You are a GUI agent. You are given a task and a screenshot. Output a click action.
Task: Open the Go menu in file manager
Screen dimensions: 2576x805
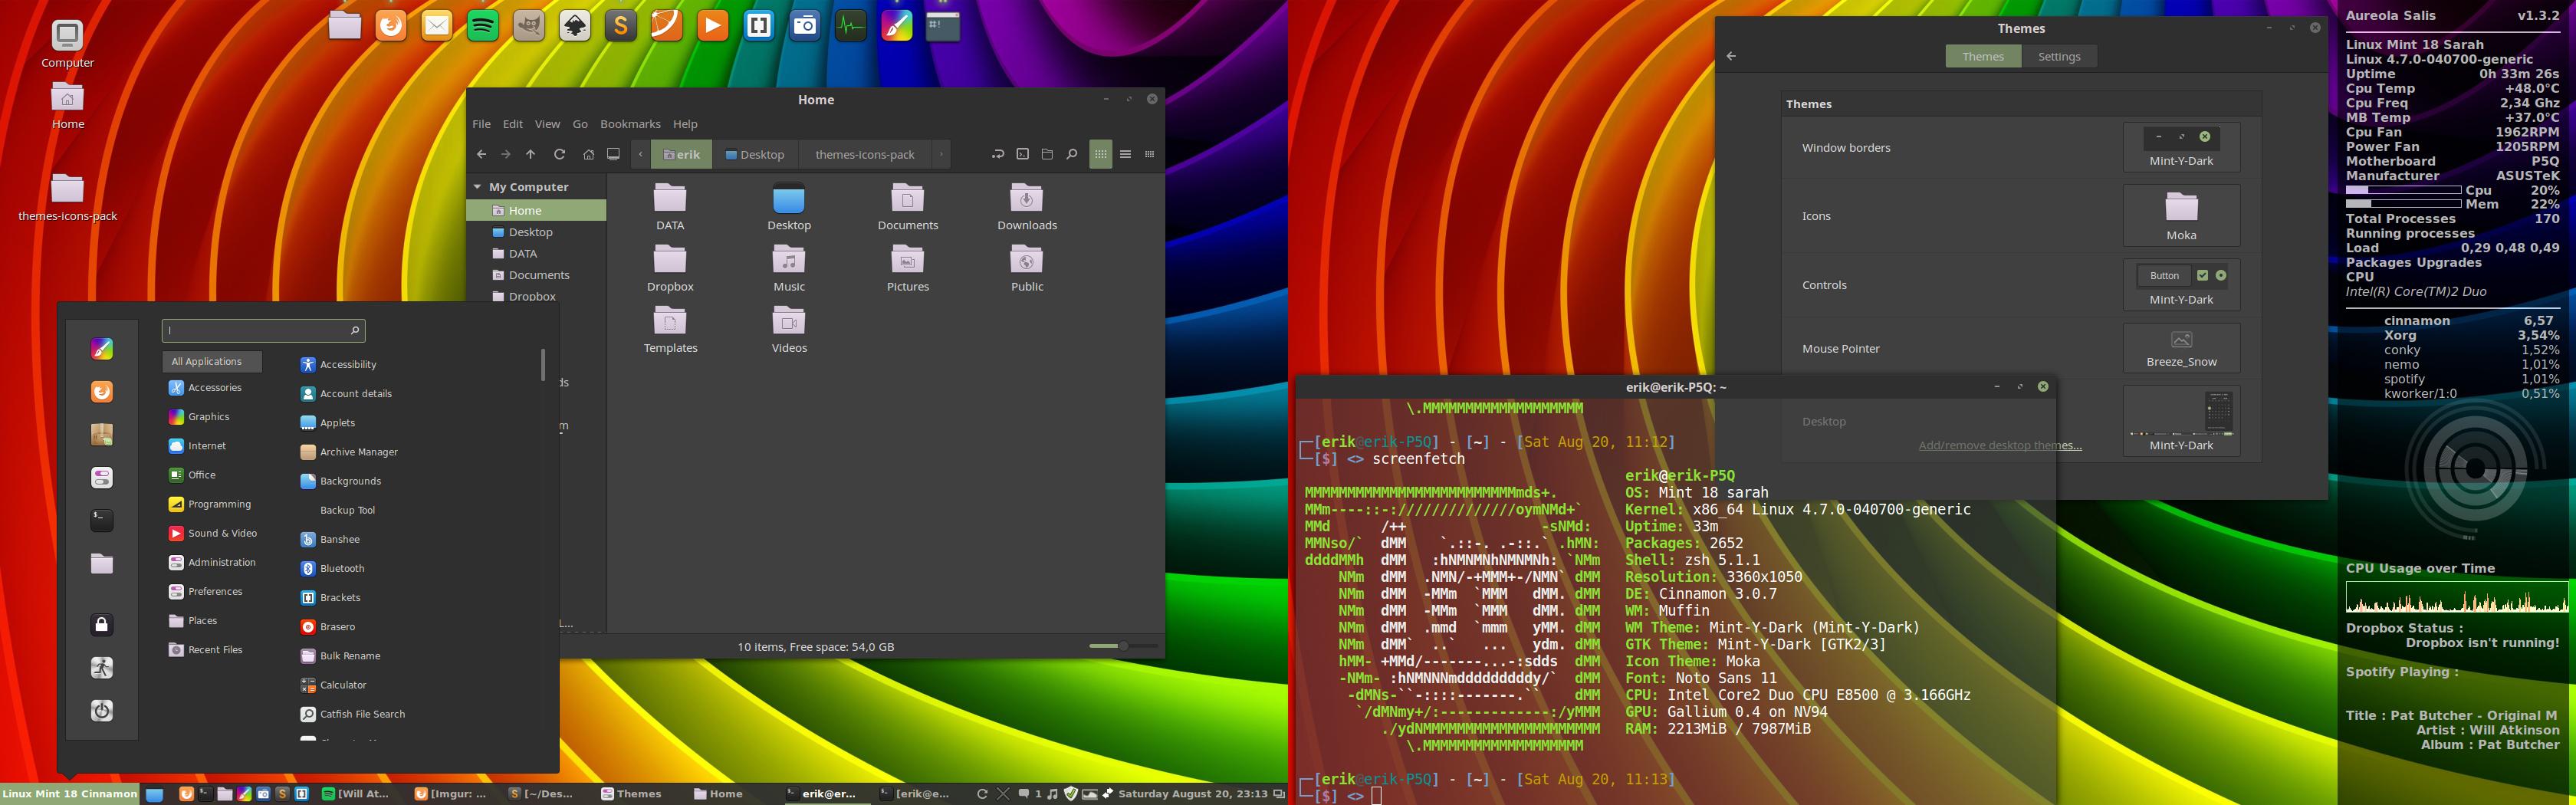tap(580, 124)
